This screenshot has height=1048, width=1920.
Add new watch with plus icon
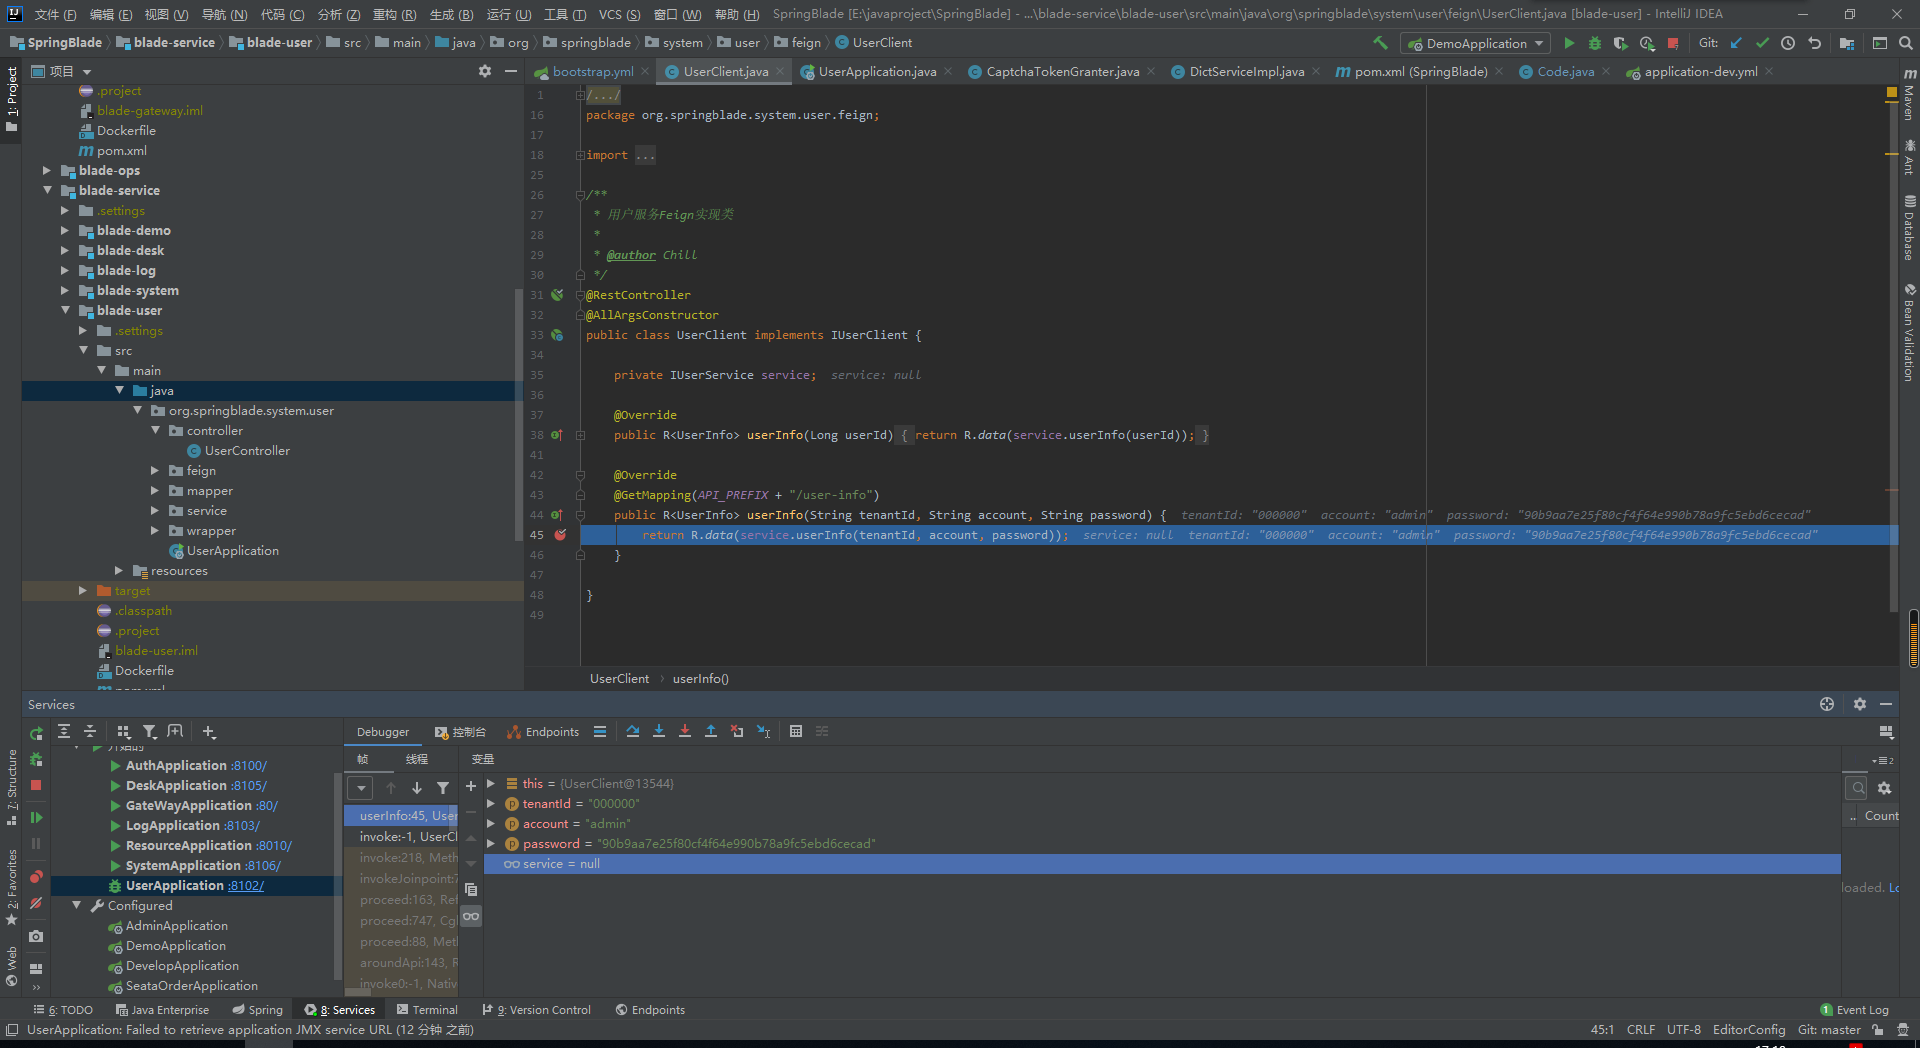pos(471,786)
